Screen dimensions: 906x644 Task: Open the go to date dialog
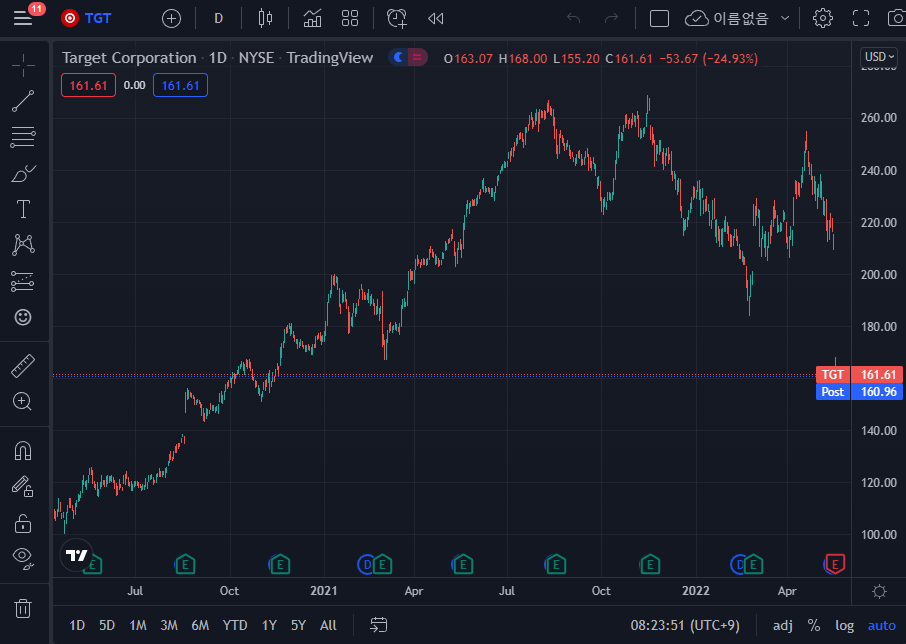378,625
